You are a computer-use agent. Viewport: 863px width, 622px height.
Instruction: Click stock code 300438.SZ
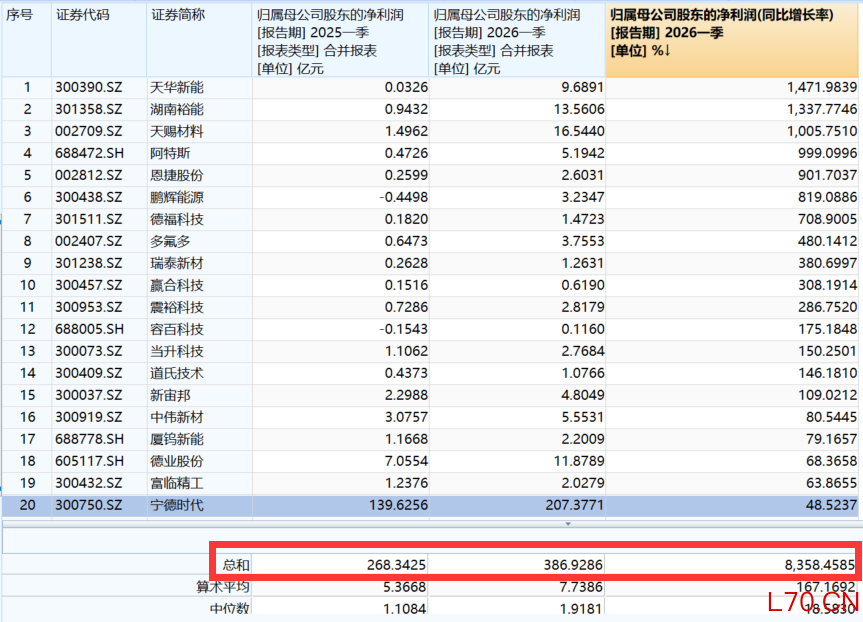tap(89, 198)
